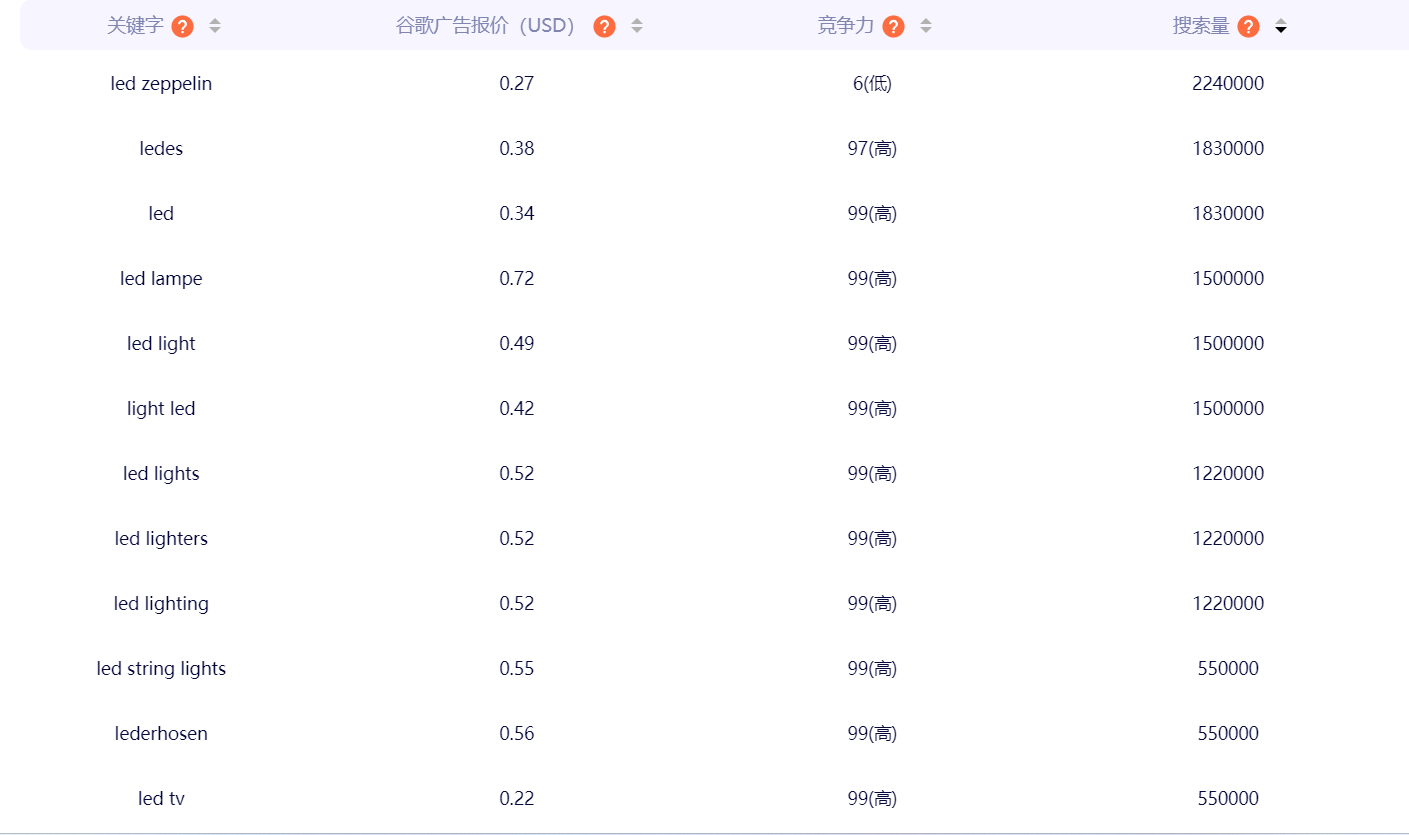Click the help icon beside 竞争力 header
Image resolution: width=1409 pixels, height=835 pixels.
(894, 27)
